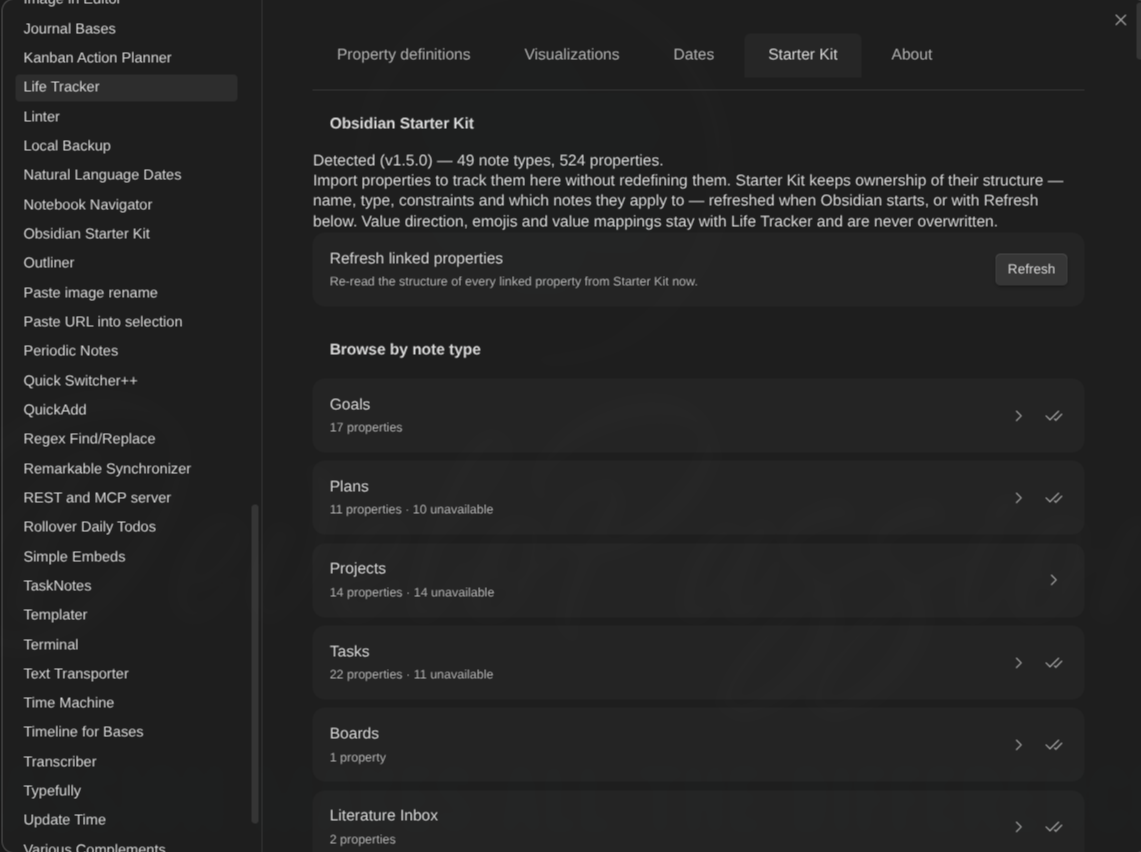Screen dimensions: 1141x852
Task: Open Natural Language Dates settings
Action: 126,175
